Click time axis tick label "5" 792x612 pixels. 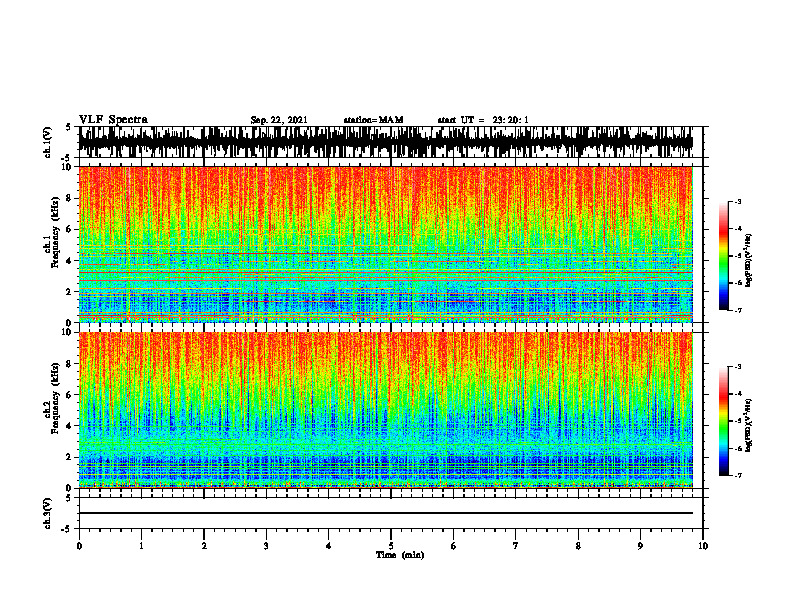391,546
